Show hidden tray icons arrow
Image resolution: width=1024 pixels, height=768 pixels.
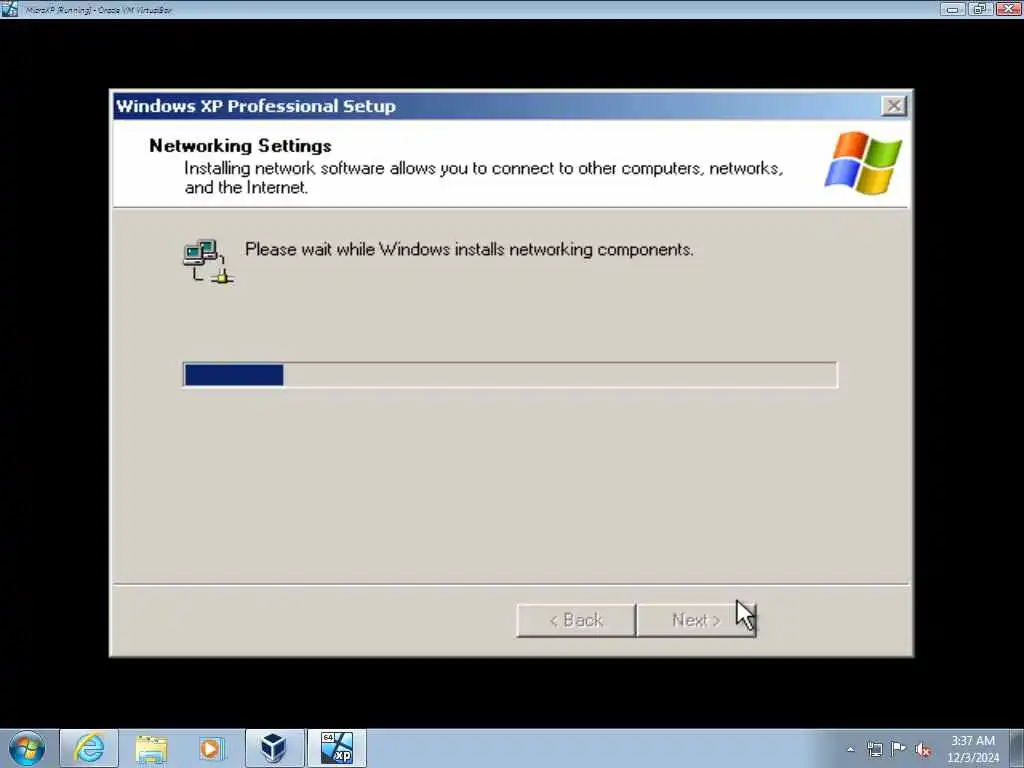(850, 749)
